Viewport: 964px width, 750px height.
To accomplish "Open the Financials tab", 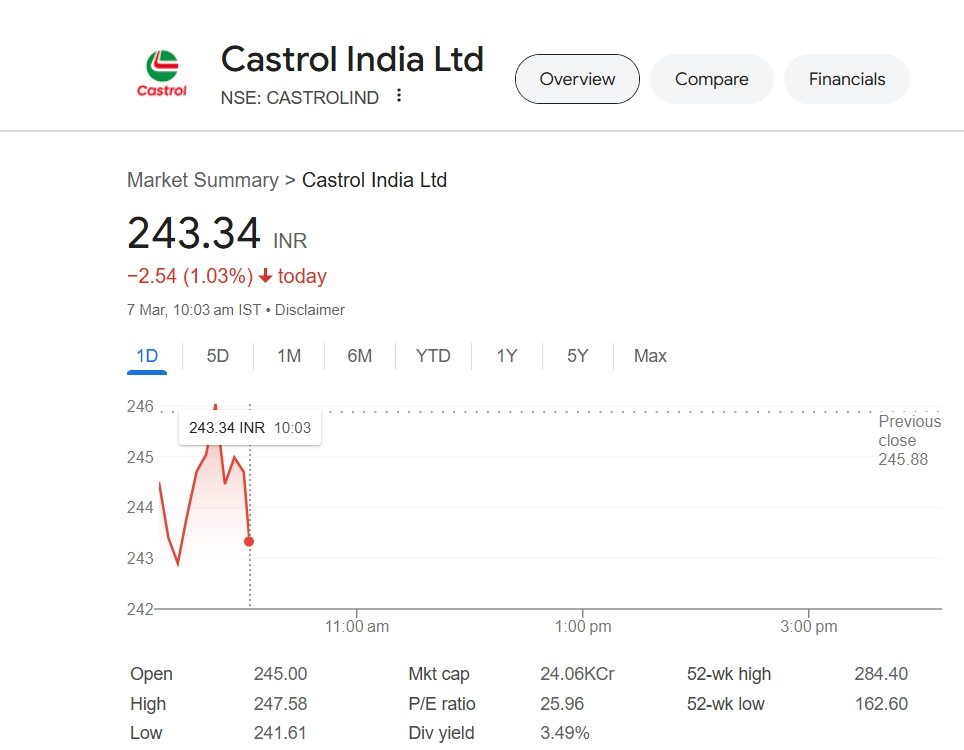I will click(x=846, y=79).
